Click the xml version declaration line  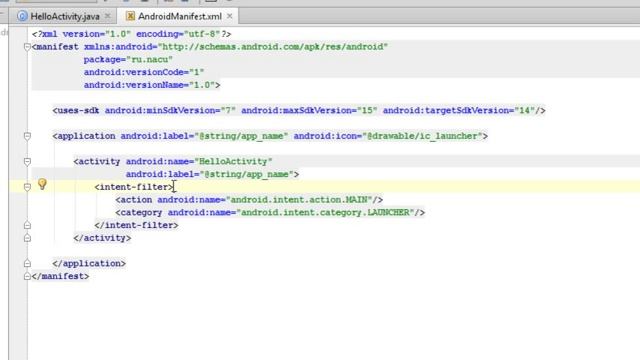tap(131, 34)
